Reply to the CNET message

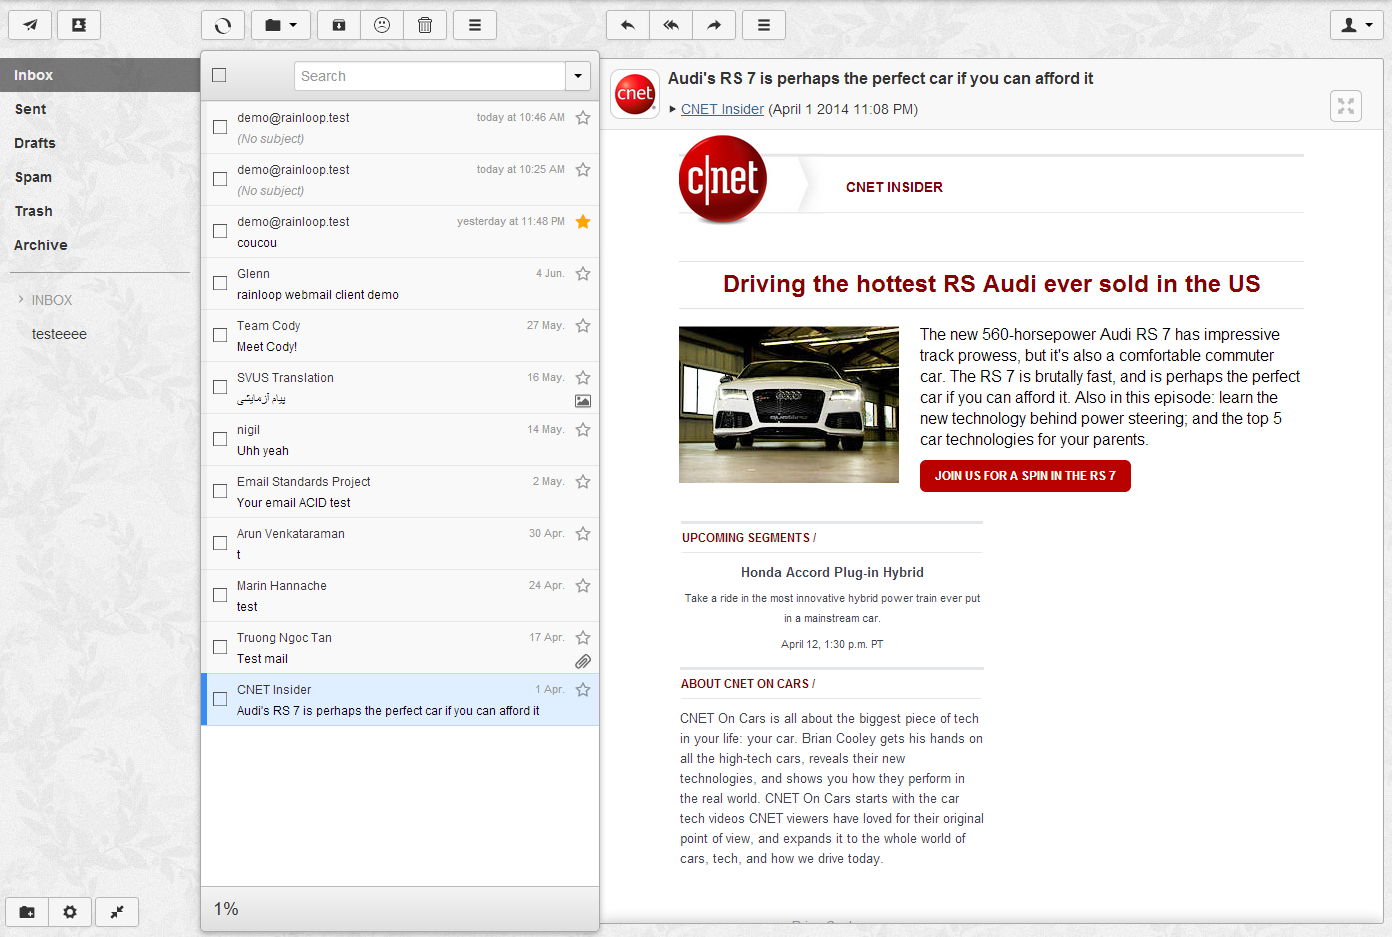(x=628, y=25)
